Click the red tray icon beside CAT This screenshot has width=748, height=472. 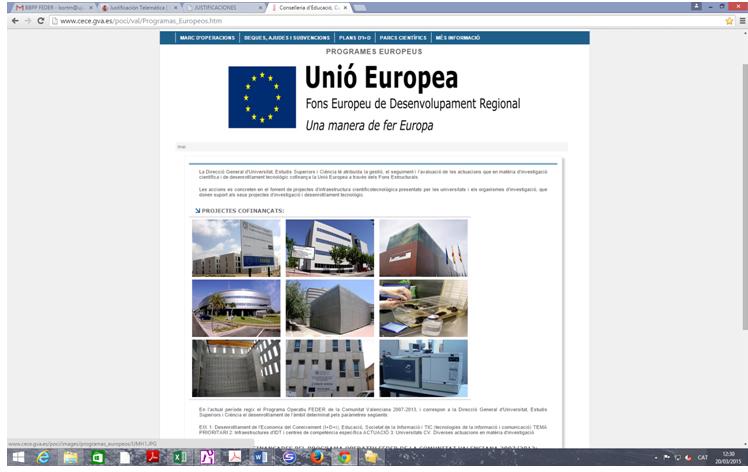coord(688,458)
